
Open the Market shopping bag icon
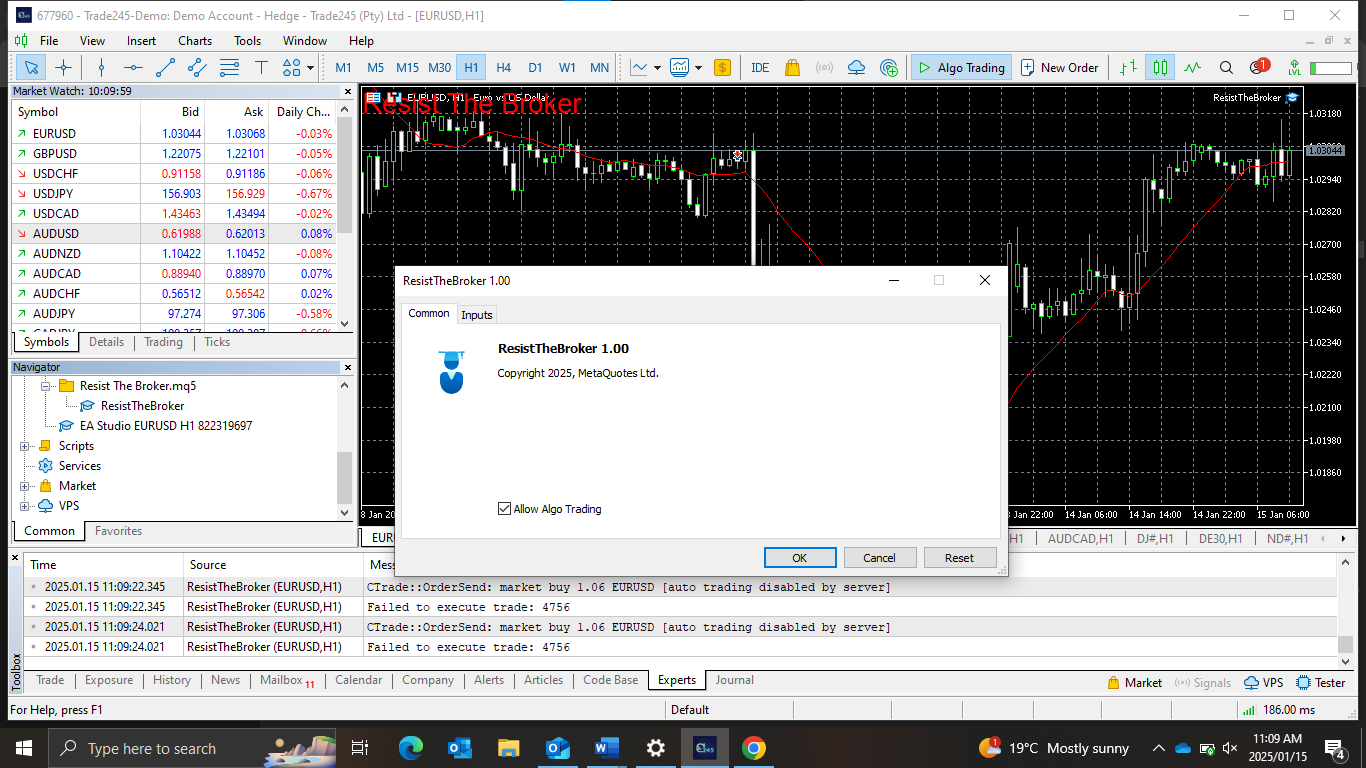point(792,68)
